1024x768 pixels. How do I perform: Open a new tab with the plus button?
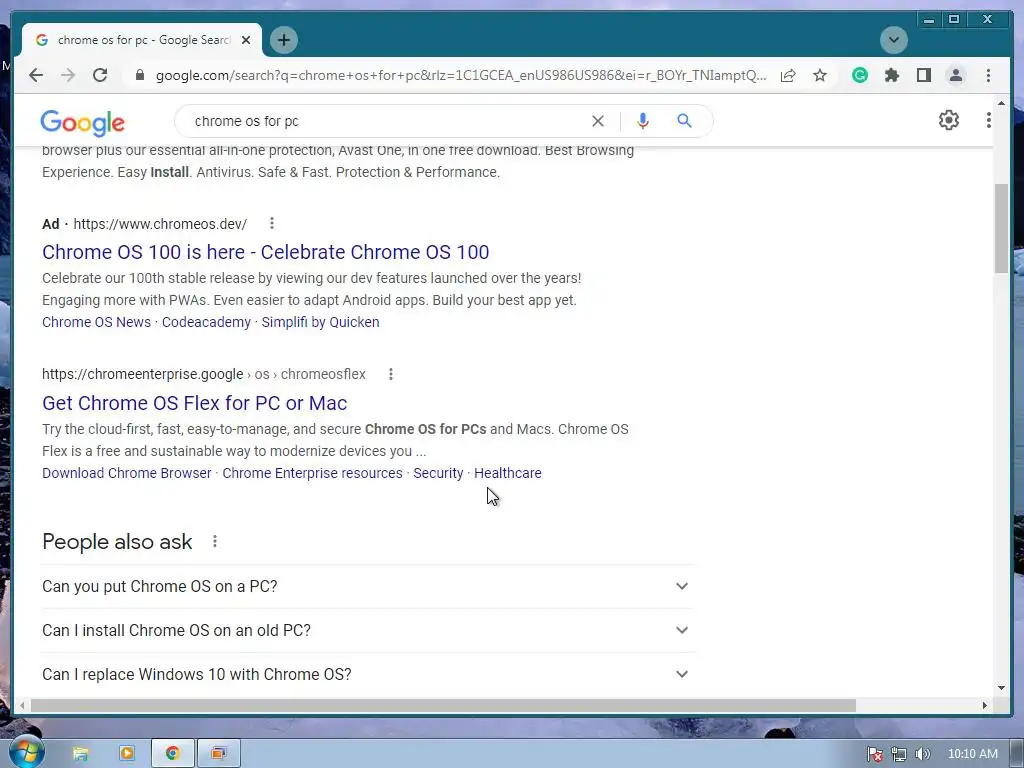tap(283, 40)
